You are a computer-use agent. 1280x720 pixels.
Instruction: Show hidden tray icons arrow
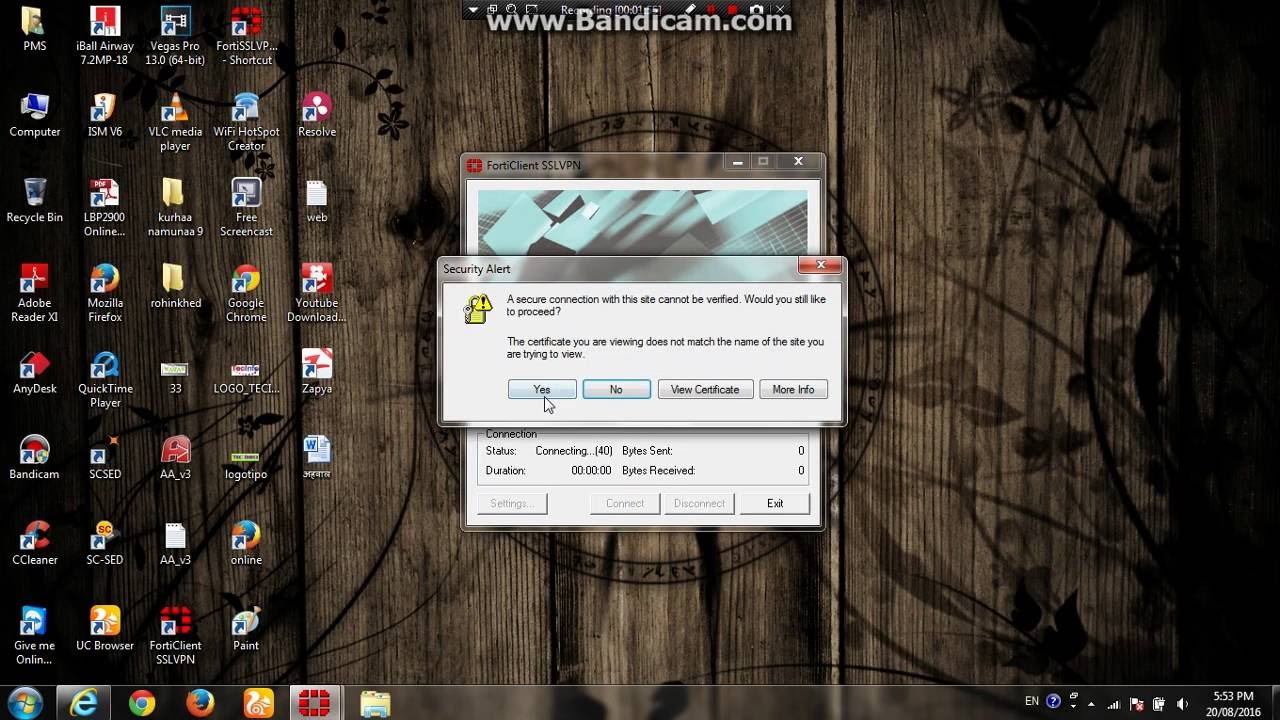point(1091,703)
